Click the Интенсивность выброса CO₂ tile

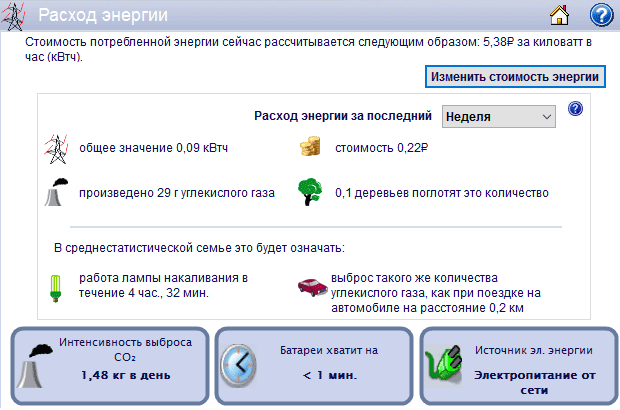110,366
